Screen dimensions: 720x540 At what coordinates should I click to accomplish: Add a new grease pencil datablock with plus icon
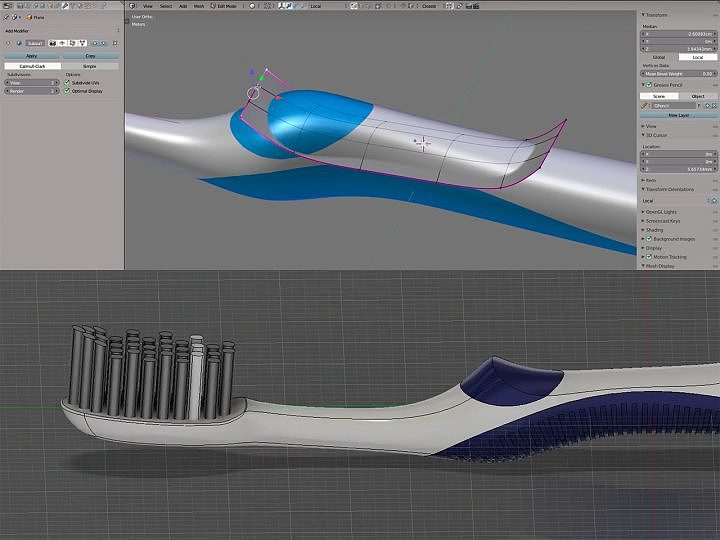click(707, 106)
